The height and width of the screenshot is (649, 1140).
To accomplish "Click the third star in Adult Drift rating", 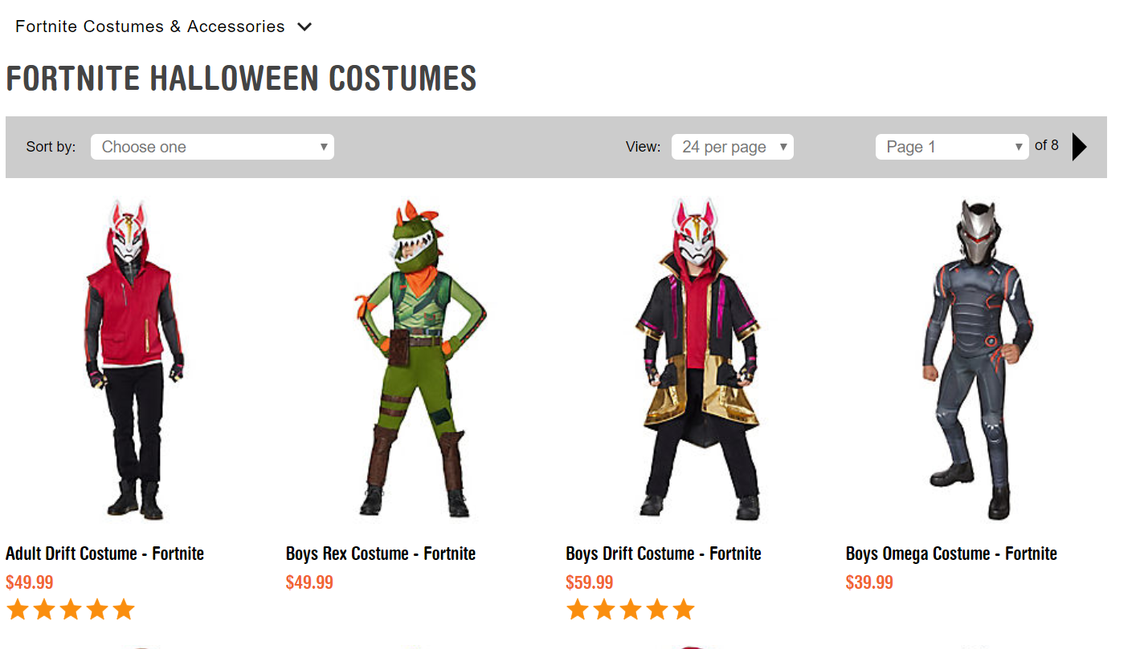I will tap(70, 608).
